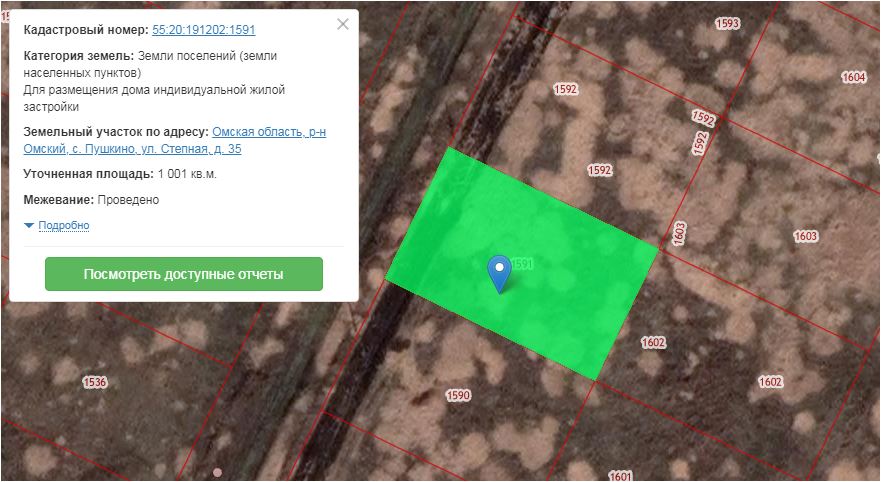
Task: Click «Кадастровый номер» label text
Action: 86,30
